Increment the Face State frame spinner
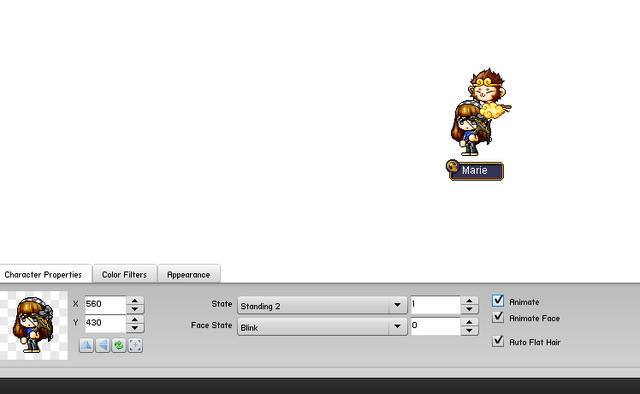Viewport: 640px width, 394px height. click(x=469, y=322)
